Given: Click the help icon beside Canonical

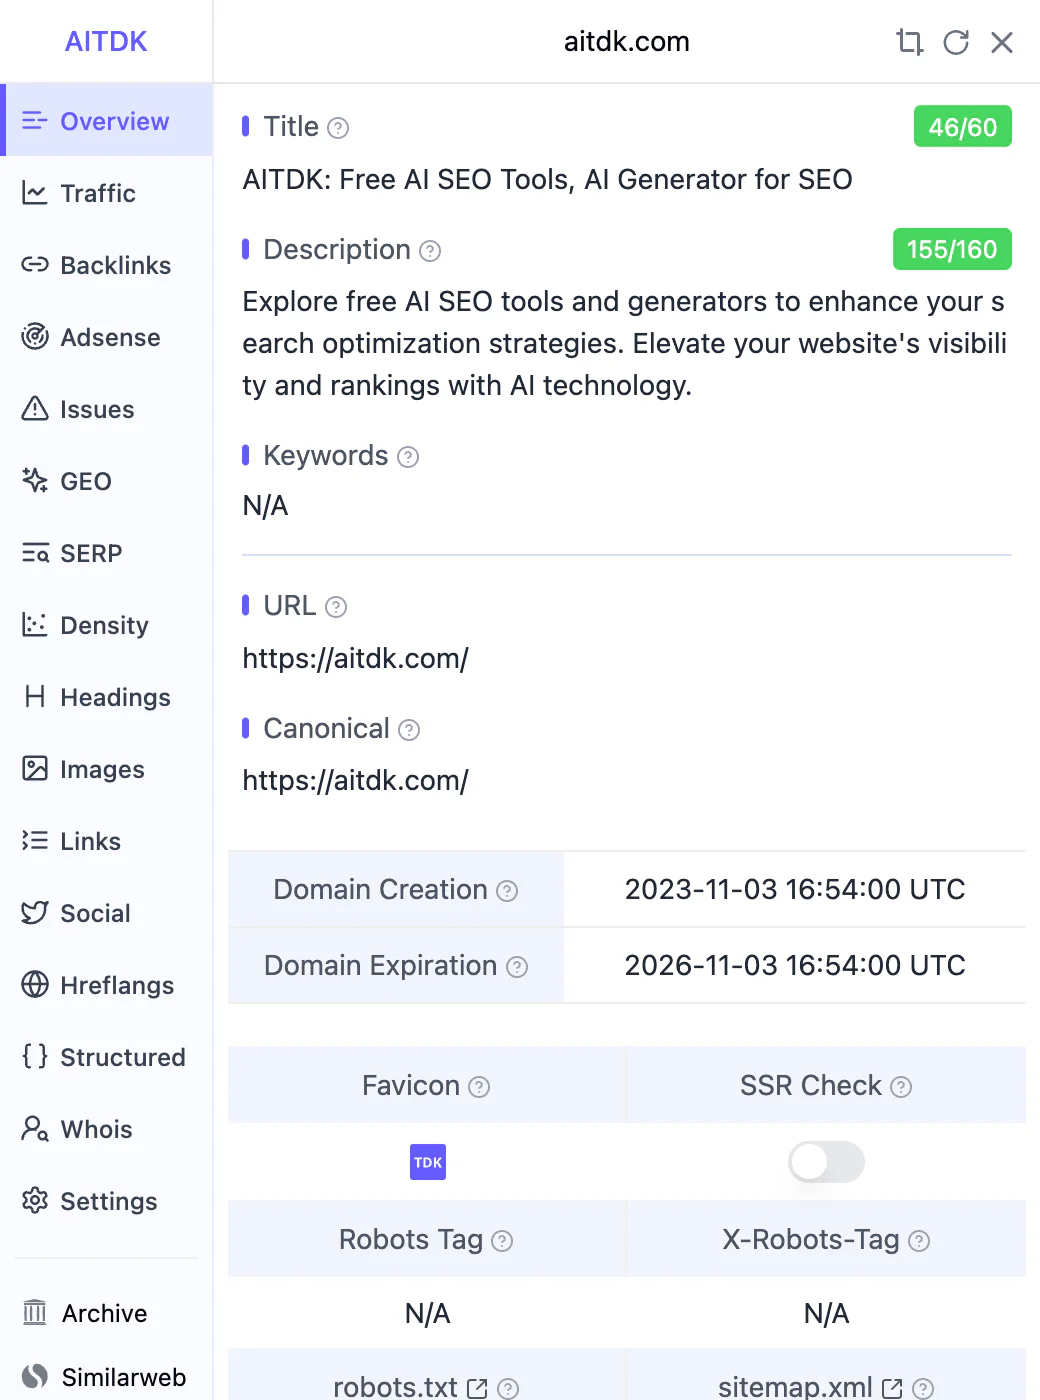Looking at the screenshot, I should pyautogui.click(x=409, y=730).
